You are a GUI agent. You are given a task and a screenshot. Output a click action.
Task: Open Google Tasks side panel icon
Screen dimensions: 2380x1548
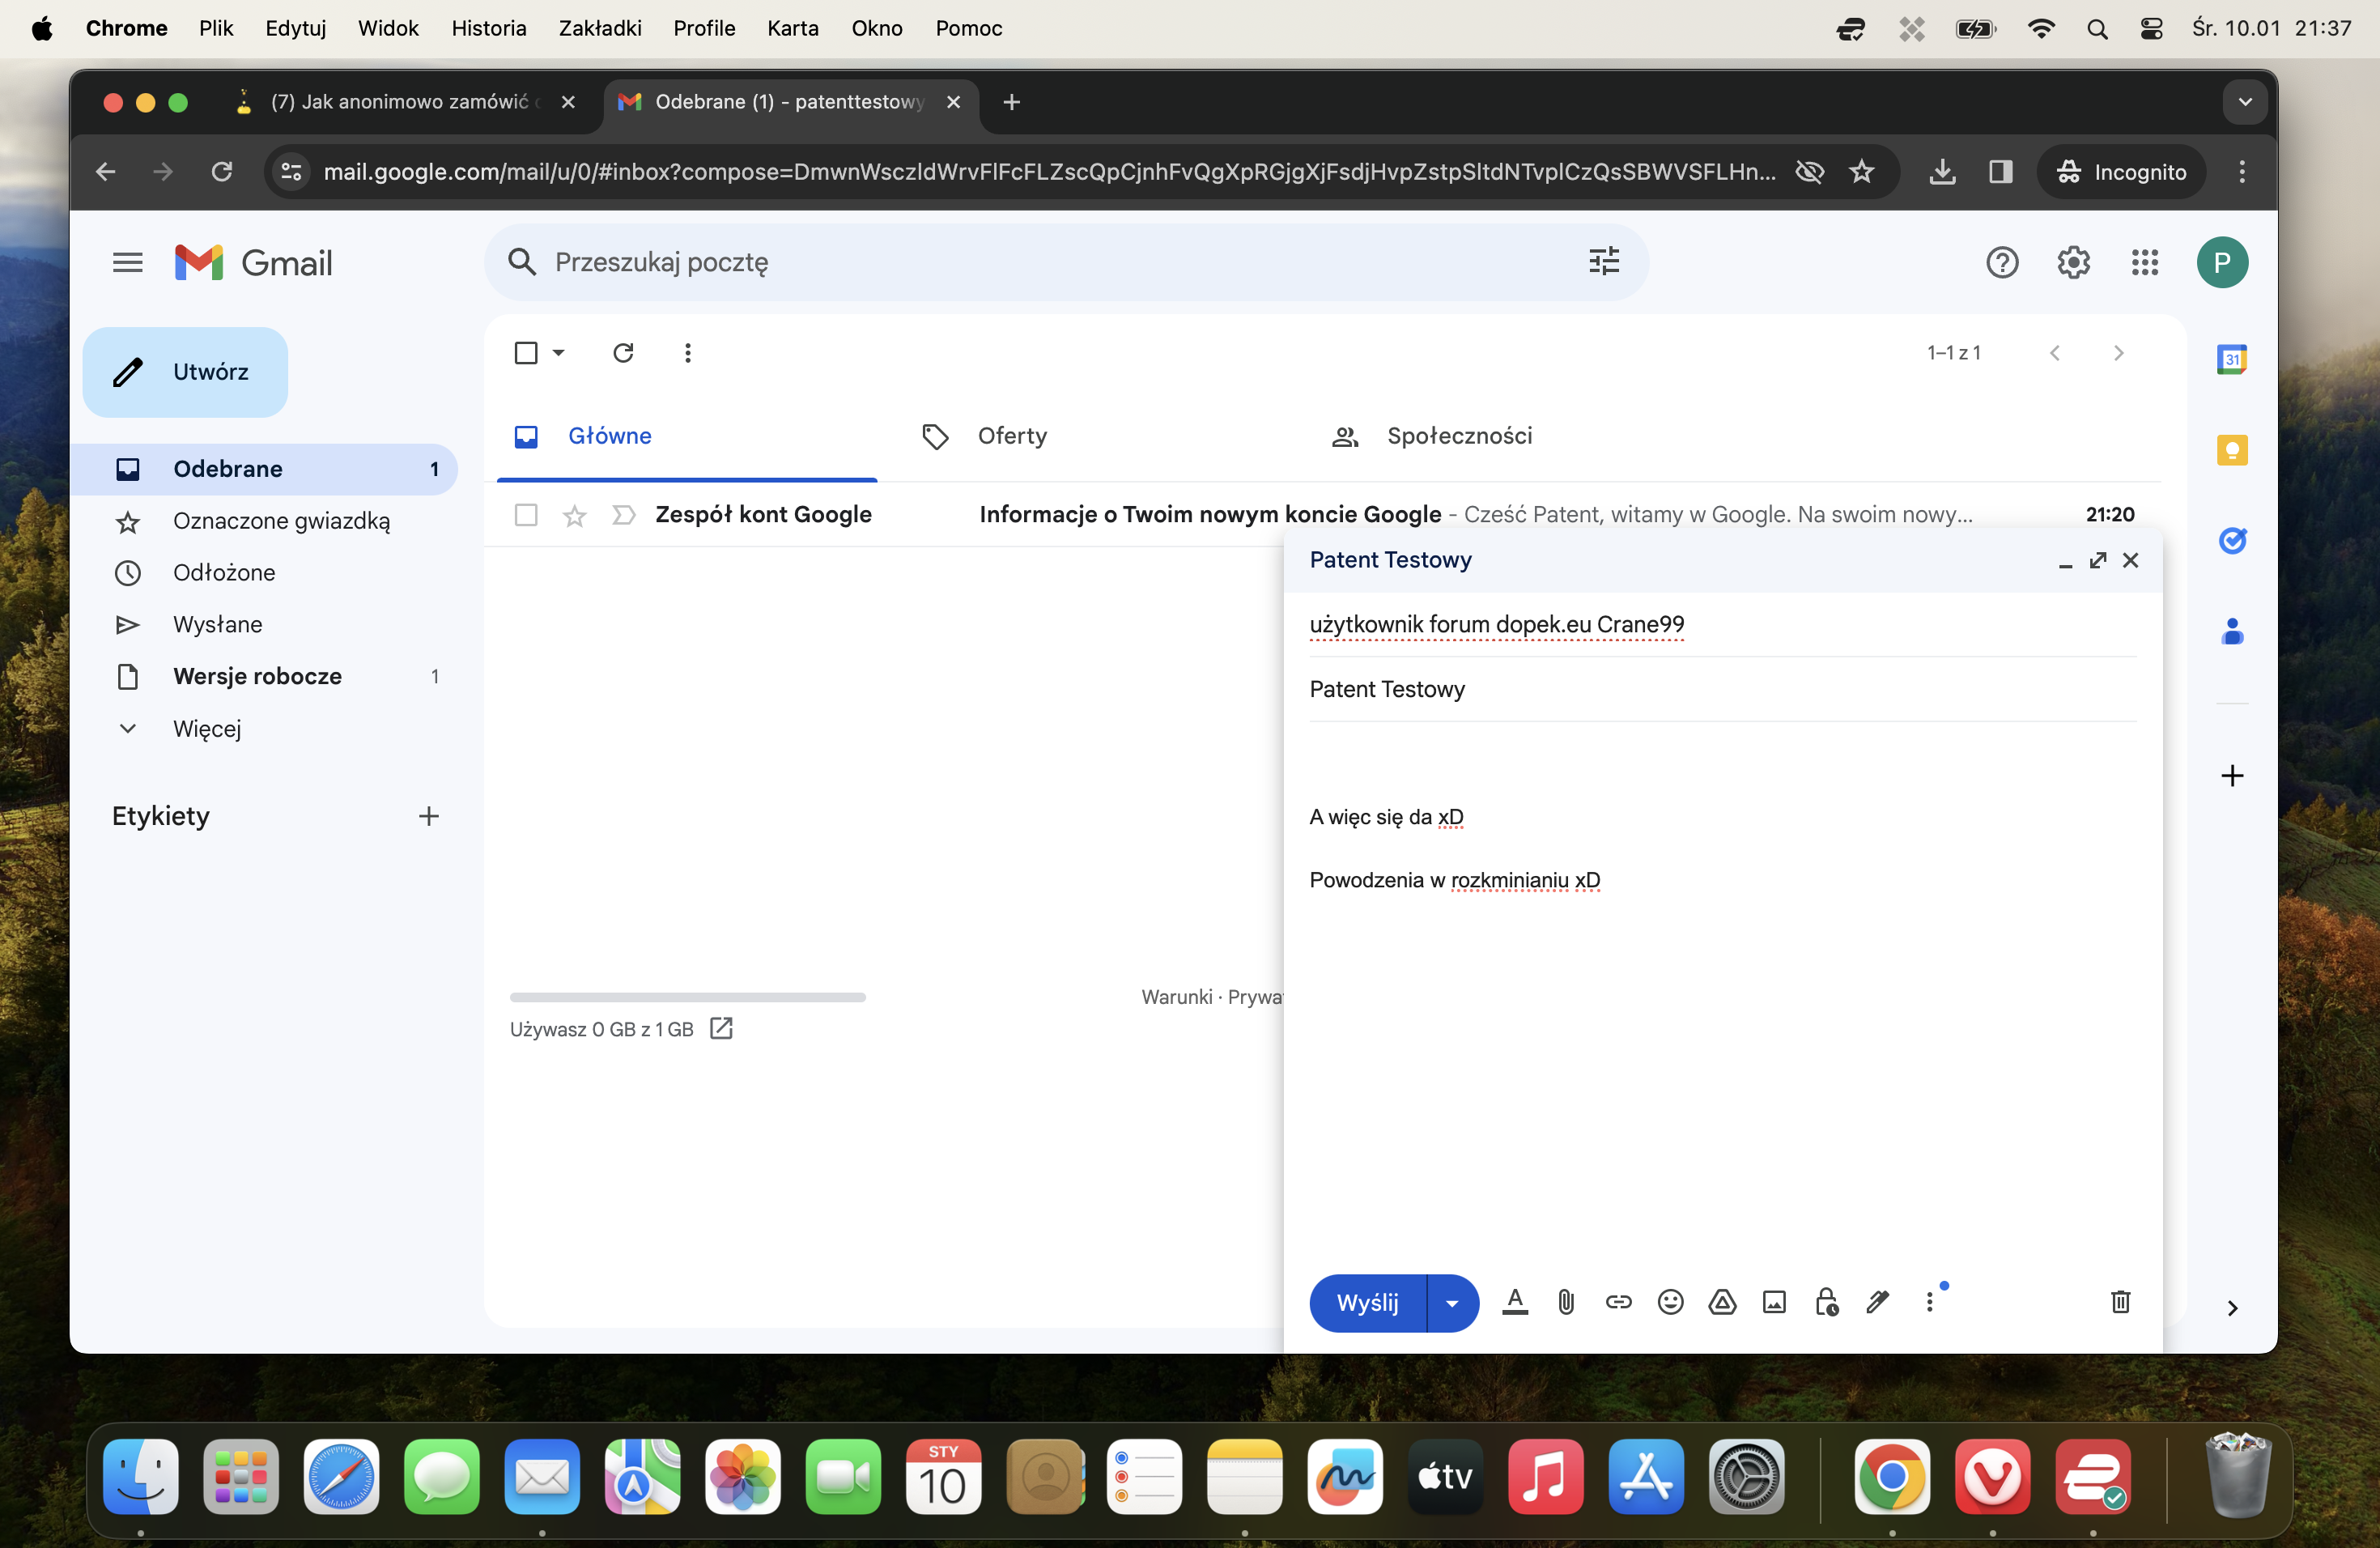click(x=2232, y=541)
